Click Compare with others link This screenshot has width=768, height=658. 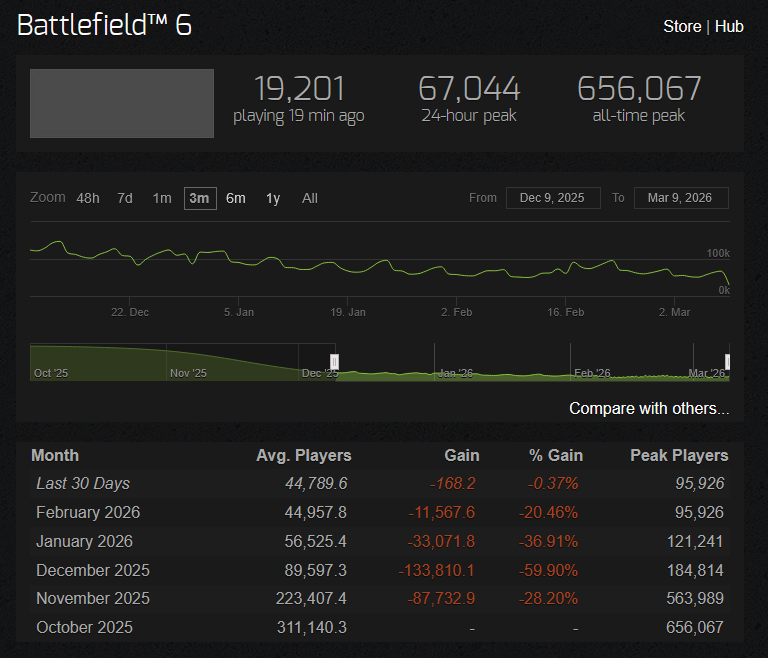coord(649,409)
